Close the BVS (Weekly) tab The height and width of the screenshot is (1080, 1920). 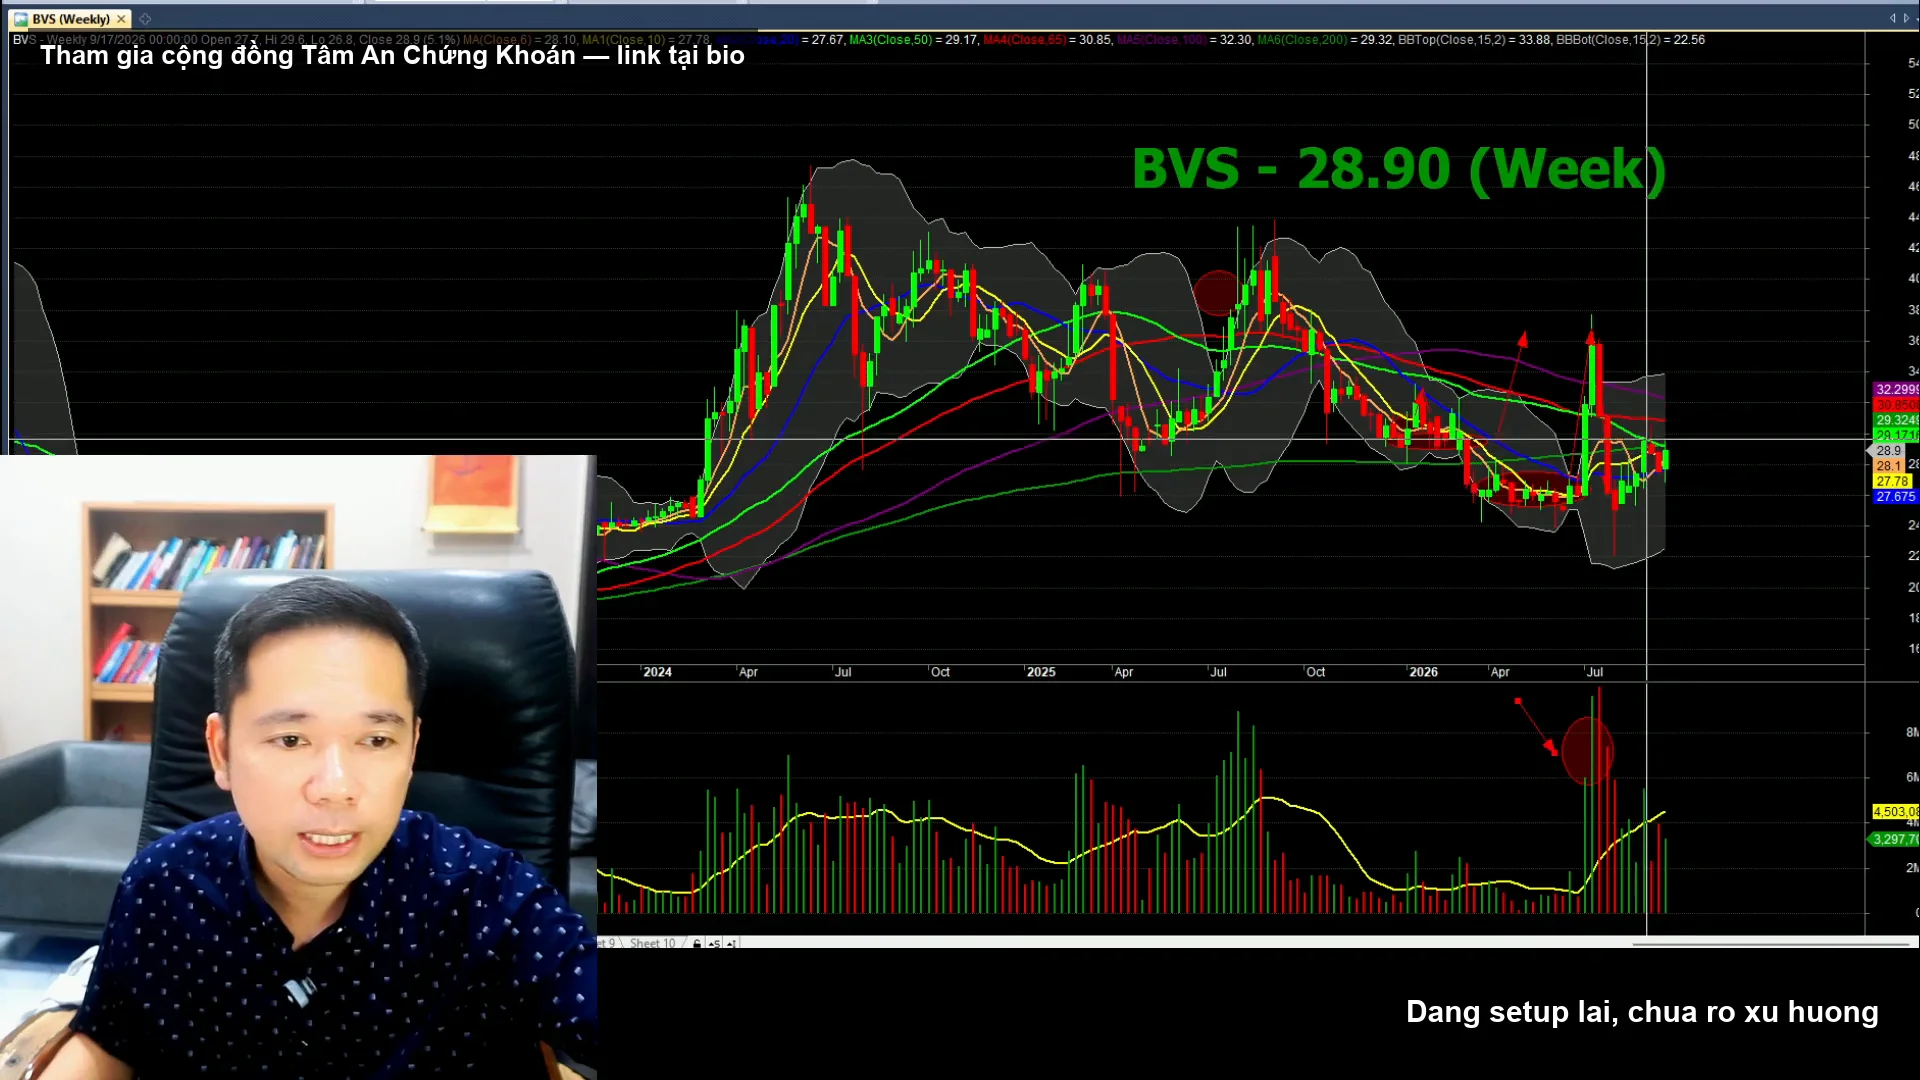pos(121,19)
